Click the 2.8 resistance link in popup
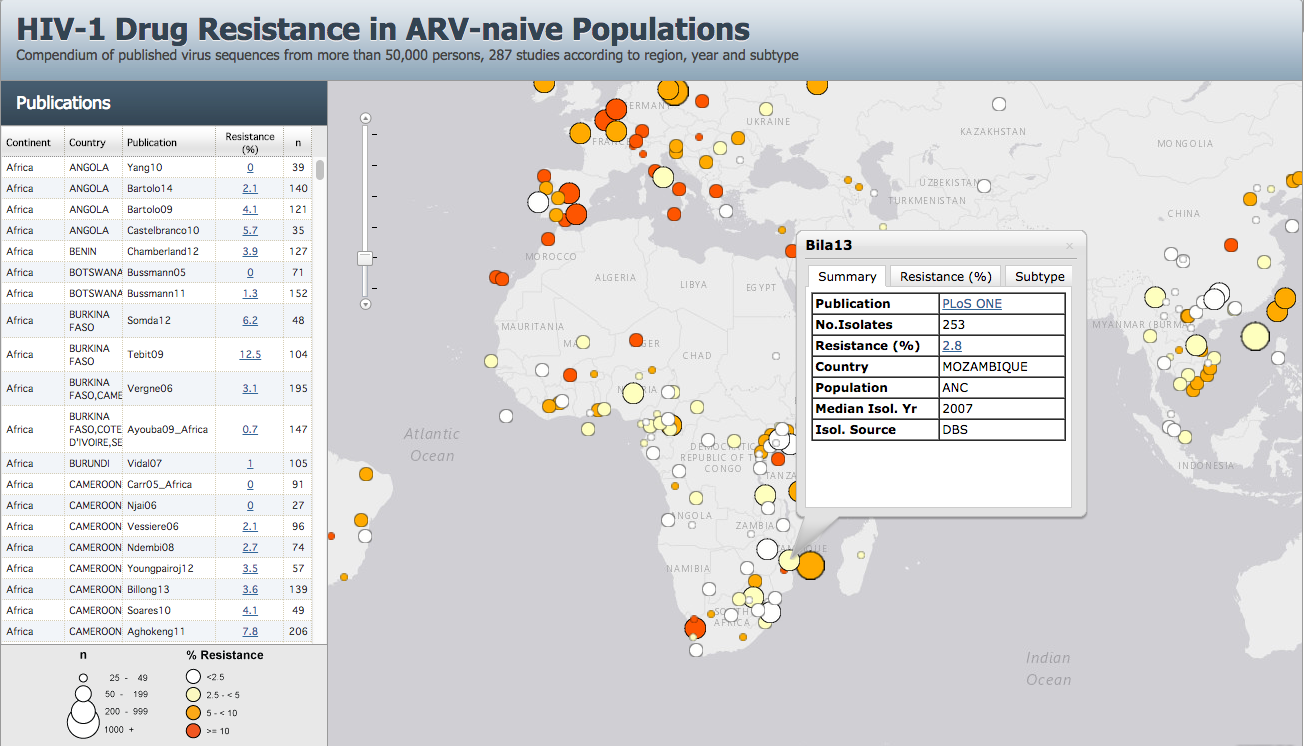Viewport: 1304px width, 746px height. click(951, 346)
